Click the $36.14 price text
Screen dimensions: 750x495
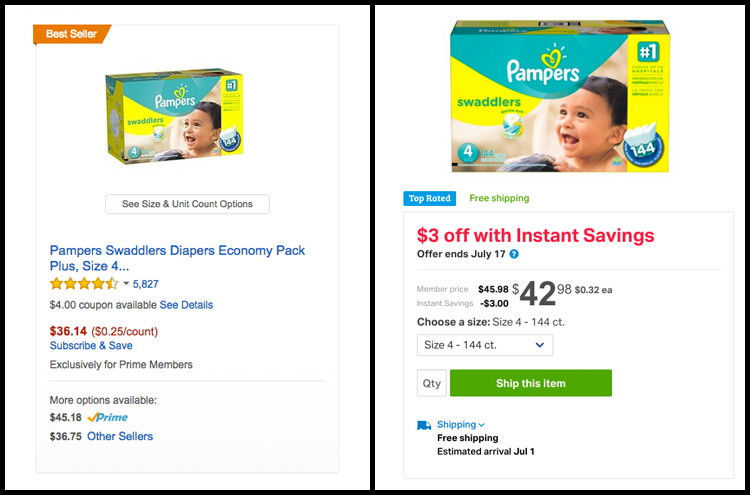(68, 331)
